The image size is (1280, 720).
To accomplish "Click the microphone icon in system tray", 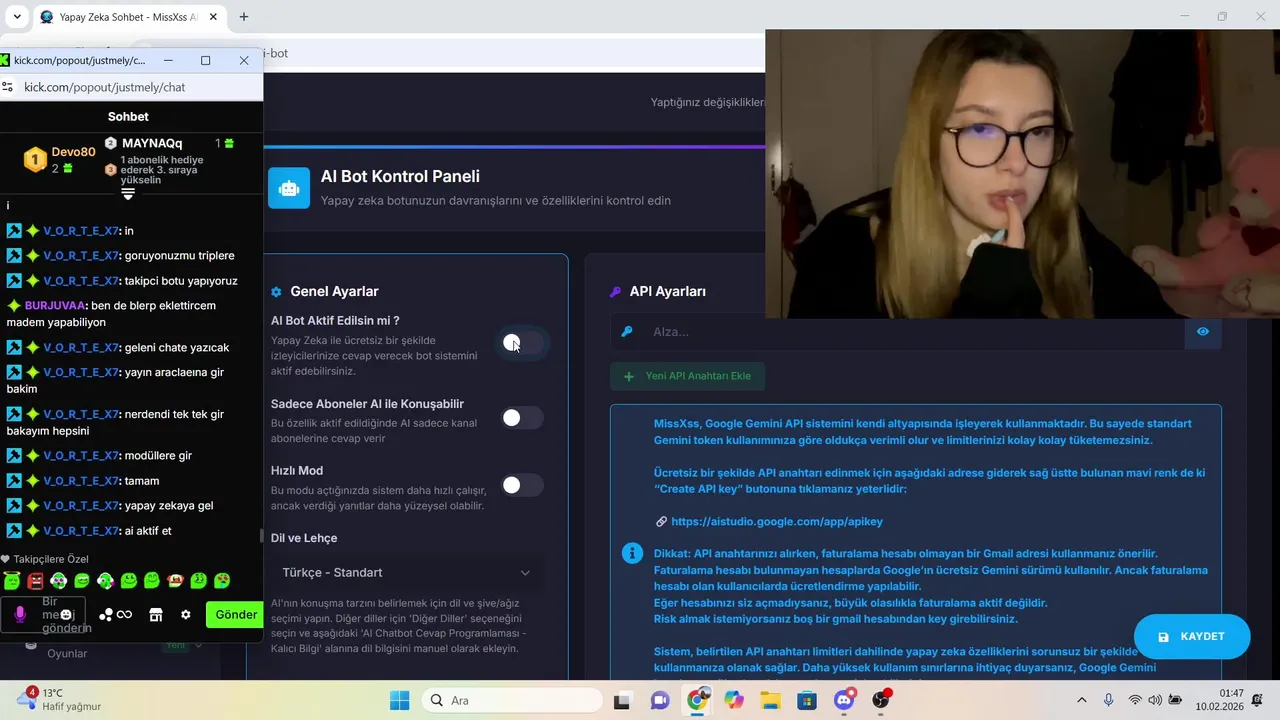I will pos(1108,700).
